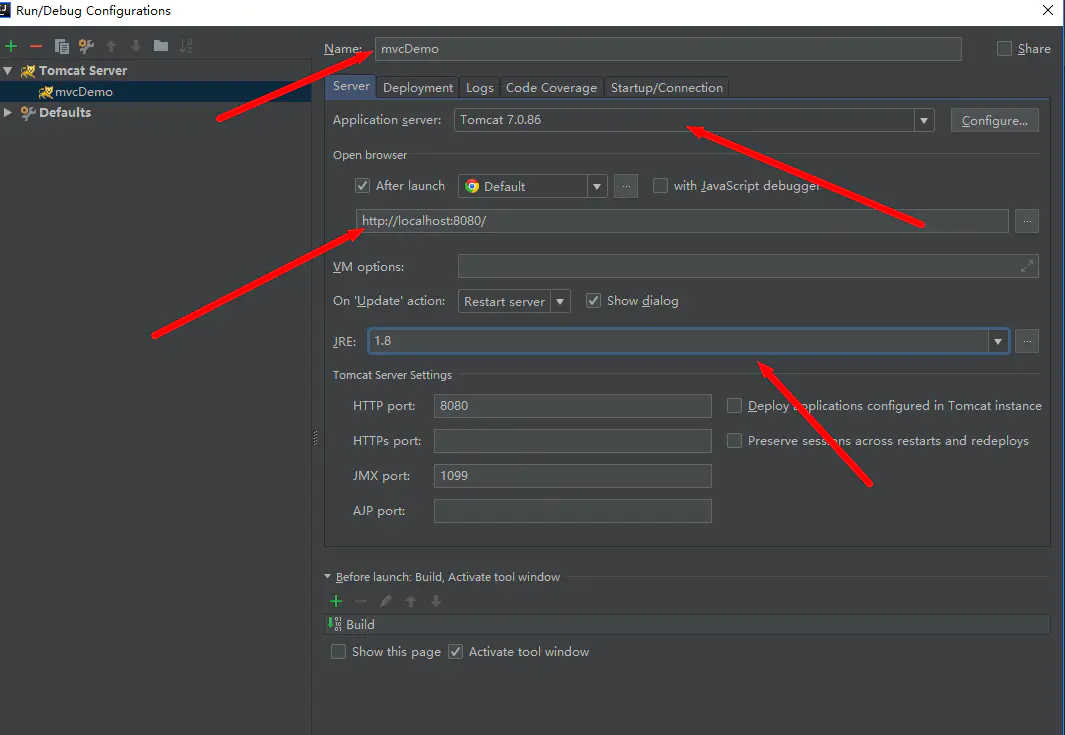The height and width of the screenshot is (735, 1065).
Task: Switch to the Code Coverage tab
Action: point(551,88)
